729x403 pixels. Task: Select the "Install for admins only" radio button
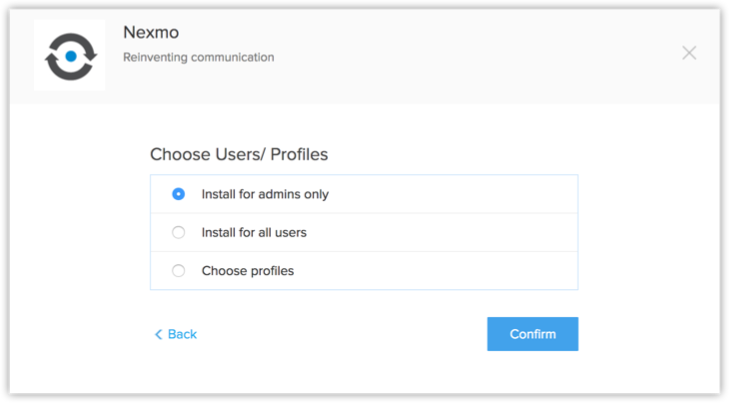click(x=179, y=194)
